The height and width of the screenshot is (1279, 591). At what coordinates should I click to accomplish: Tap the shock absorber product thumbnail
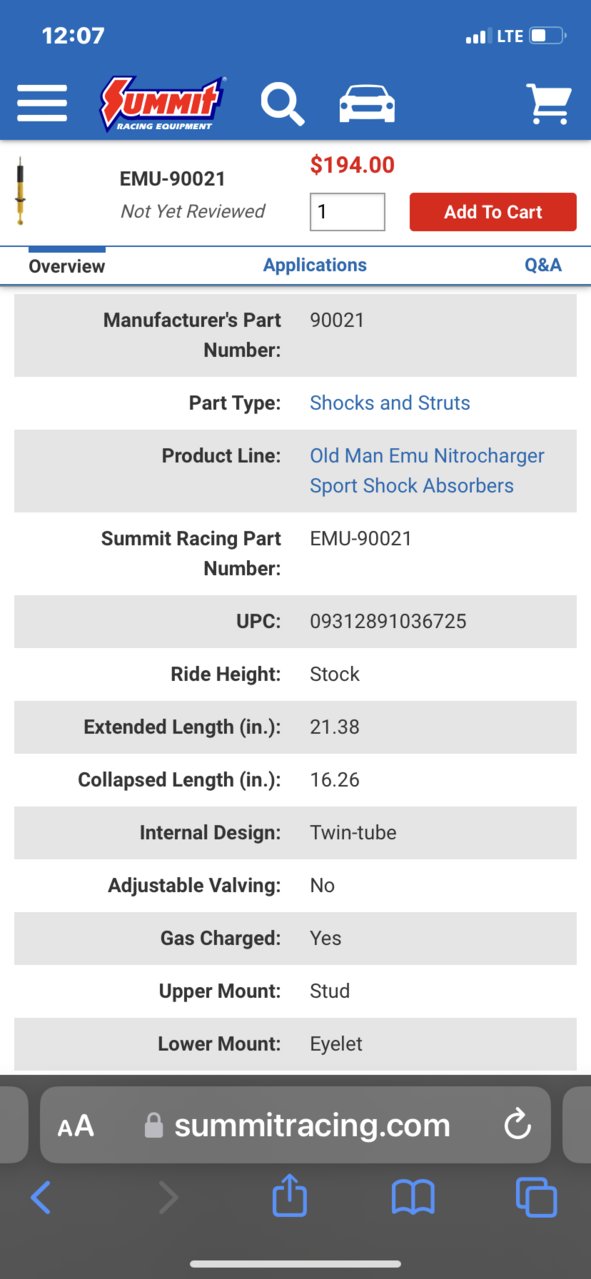point(19,191)
